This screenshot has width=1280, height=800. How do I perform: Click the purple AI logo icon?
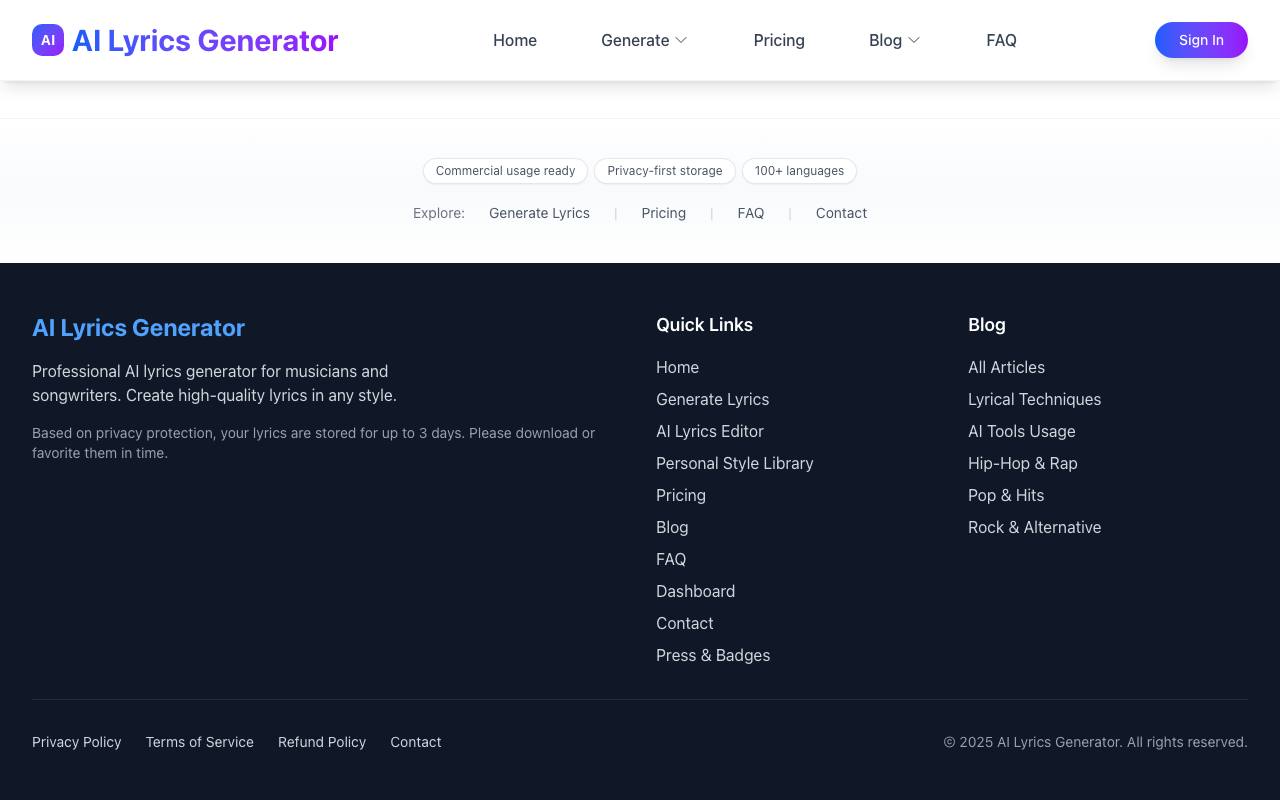click(48, 40)
